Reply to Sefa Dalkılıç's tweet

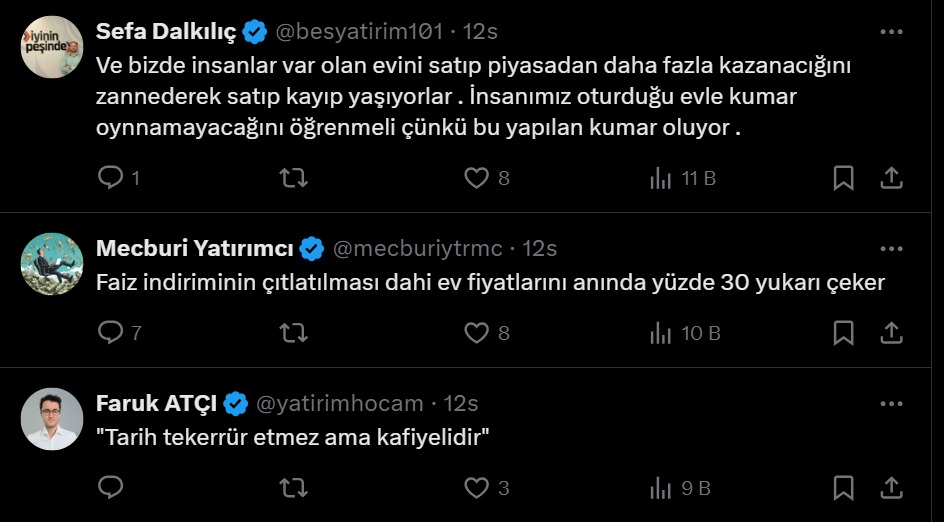[x=110, y=178]
